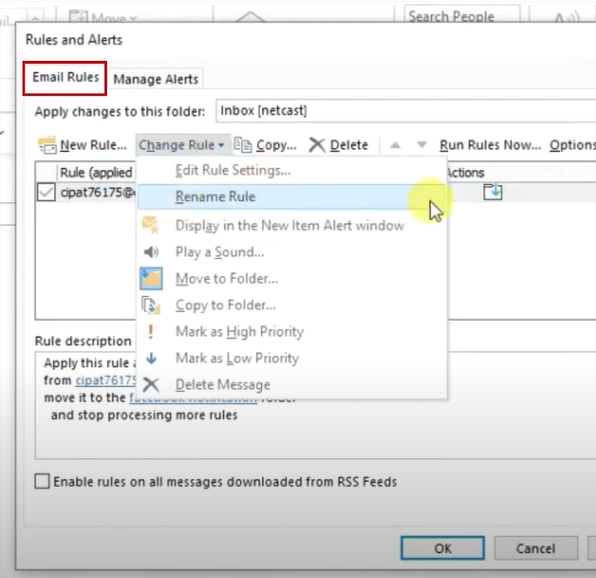Viewport: 596px width, 578px height.
Task: Click the copy-to-folder icon in menu
Action: click(x=151, y=305)
